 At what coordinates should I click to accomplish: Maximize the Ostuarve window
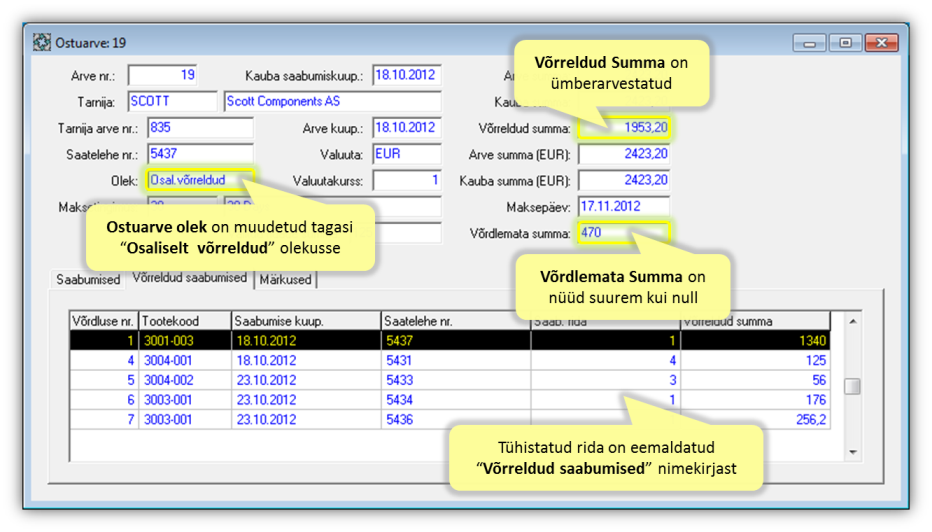click(x=845, y=43)
